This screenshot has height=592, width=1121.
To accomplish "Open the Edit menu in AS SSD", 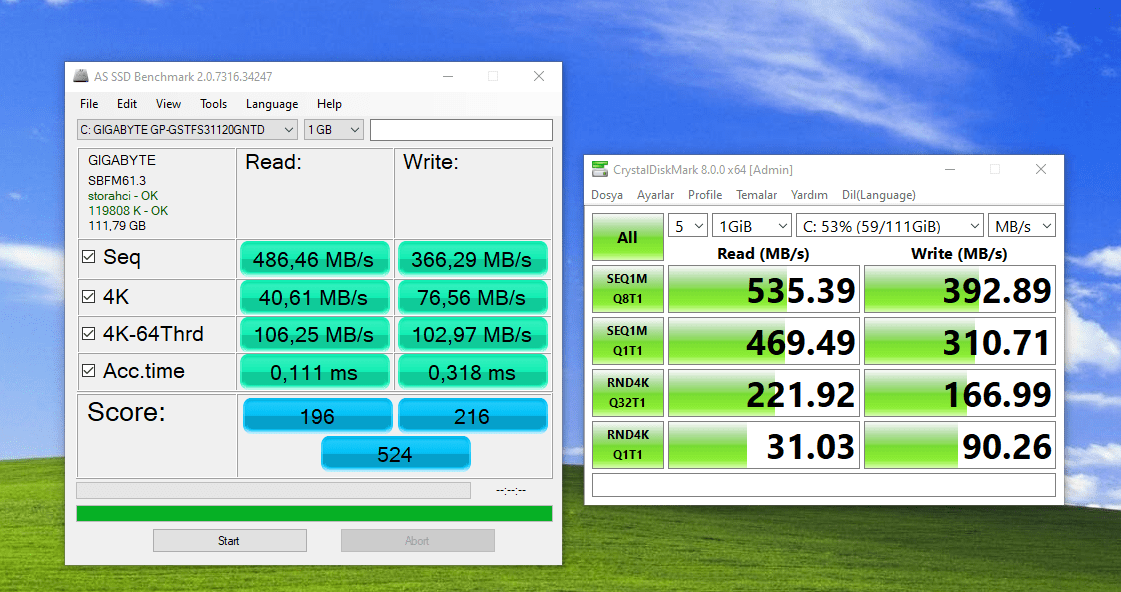I will (127, 104).
